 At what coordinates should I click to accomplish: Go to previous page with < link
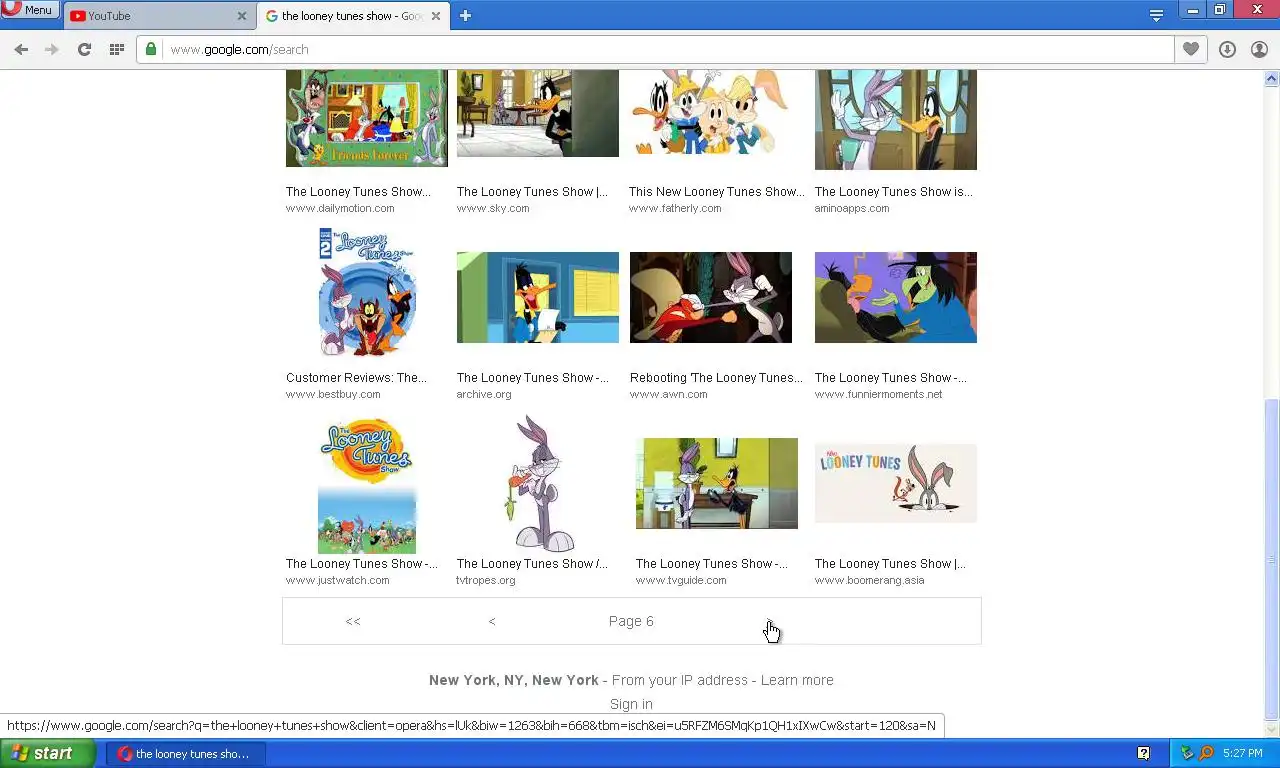(492, 621)
